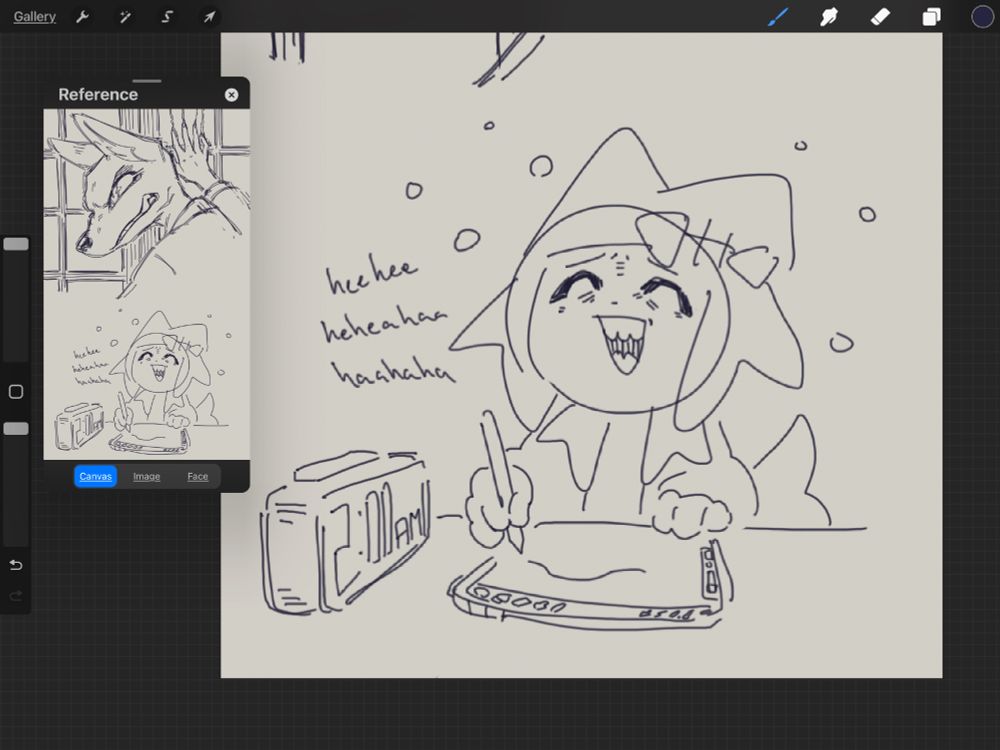Click the Reference panel title
Screen dimensions: 1000x750
tap(98, 94)
